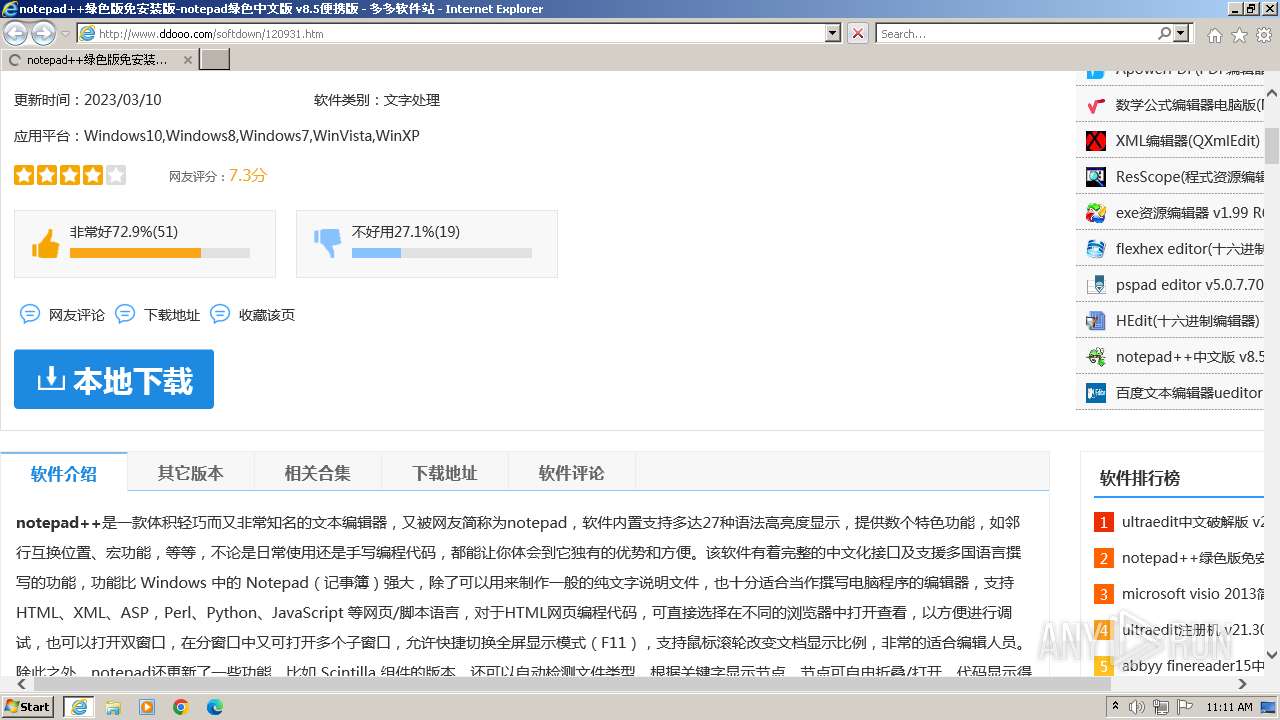The image size is (1280, 720).
Task: Click the system tray volume icon
Action: 1136,707
